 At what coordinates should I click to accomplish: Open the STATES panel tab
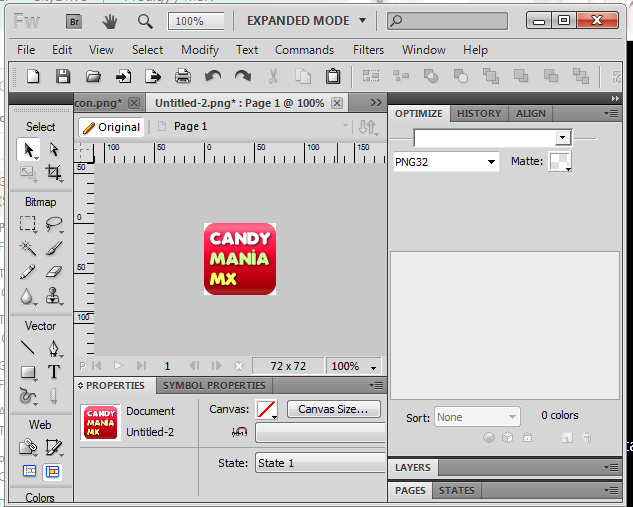coord(457,490)
